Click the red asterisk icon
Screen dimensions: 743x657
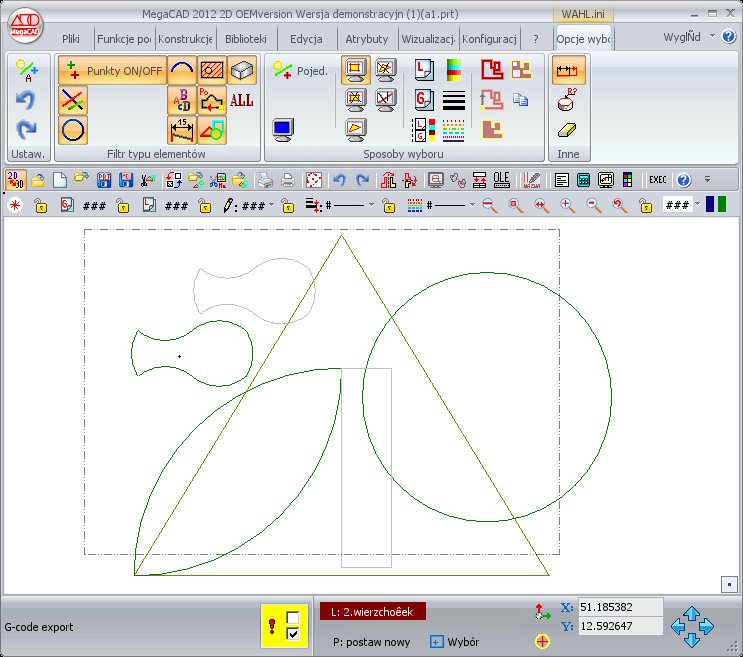pos(15,205)
